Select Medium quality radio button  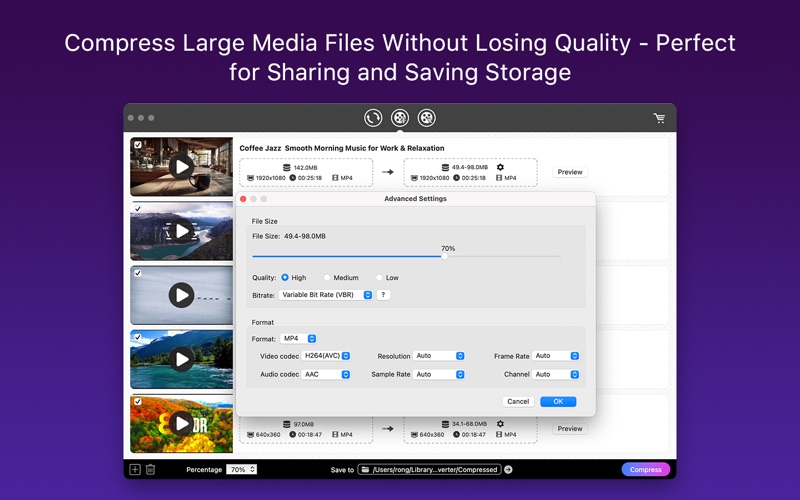point(327,277)
